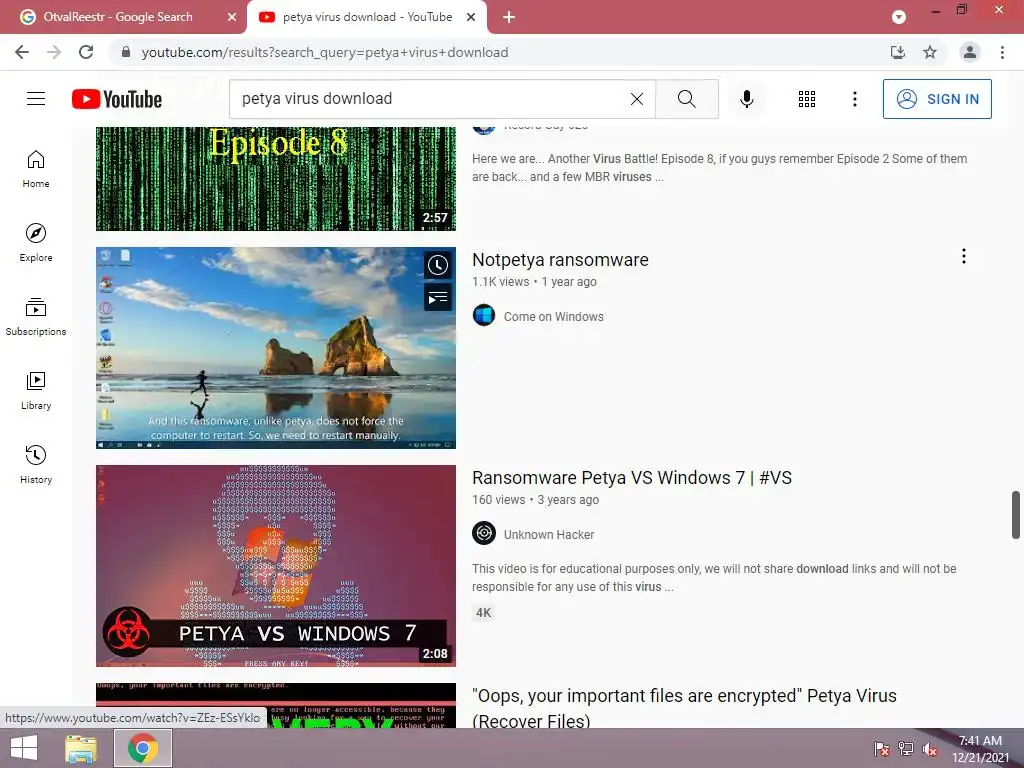The image size is (1024, 768).
Task: Click the Chrome taskbar icon
Action: (143, 748)
